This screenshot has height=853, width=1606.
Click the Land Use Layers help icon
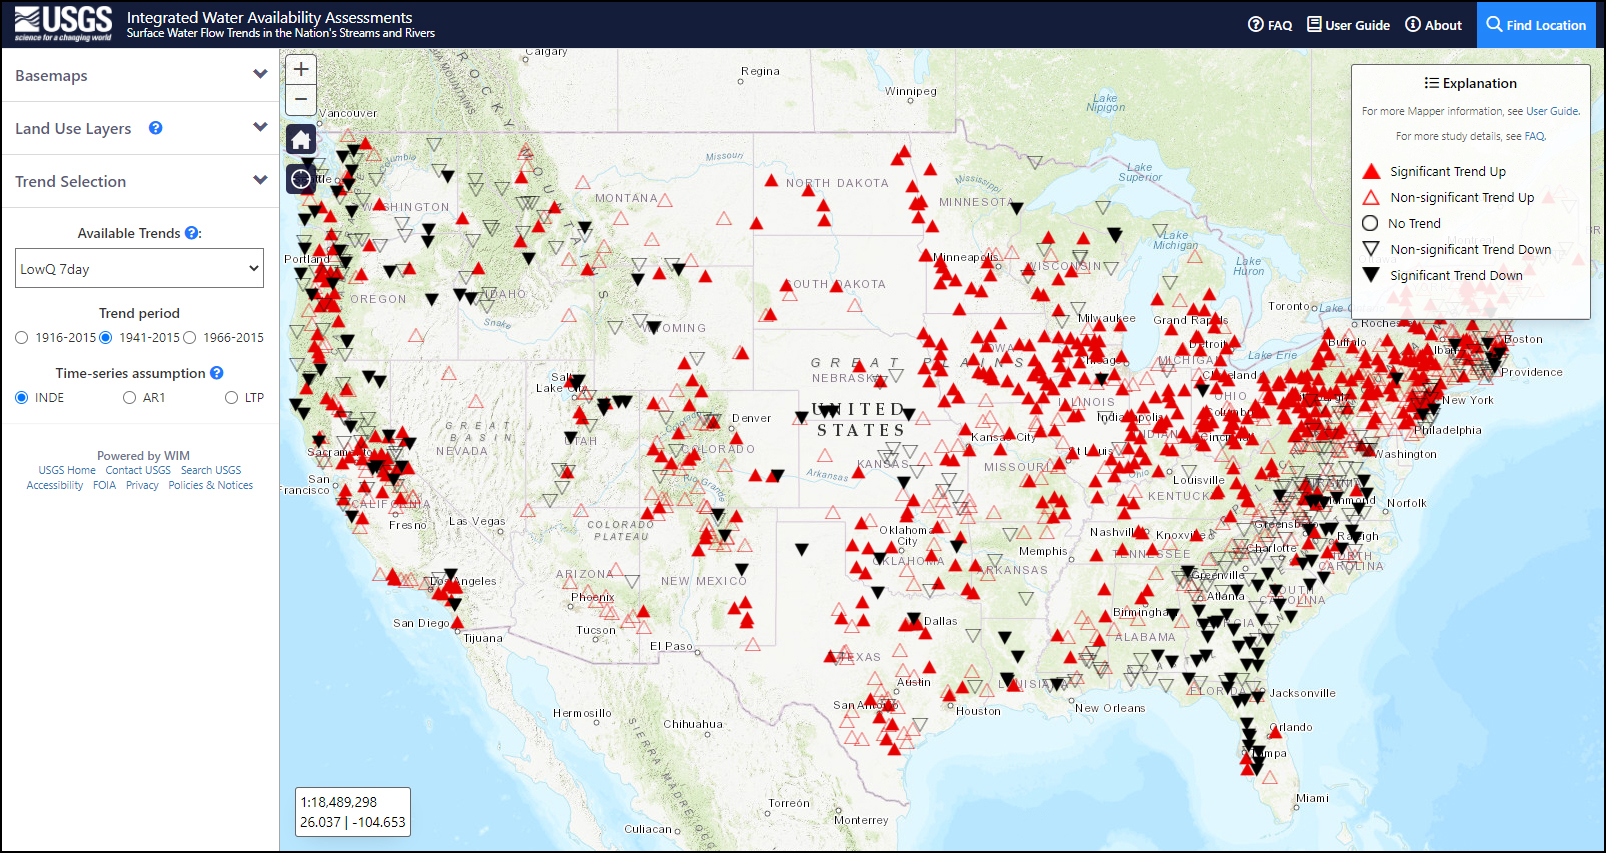tap(156, 128)
